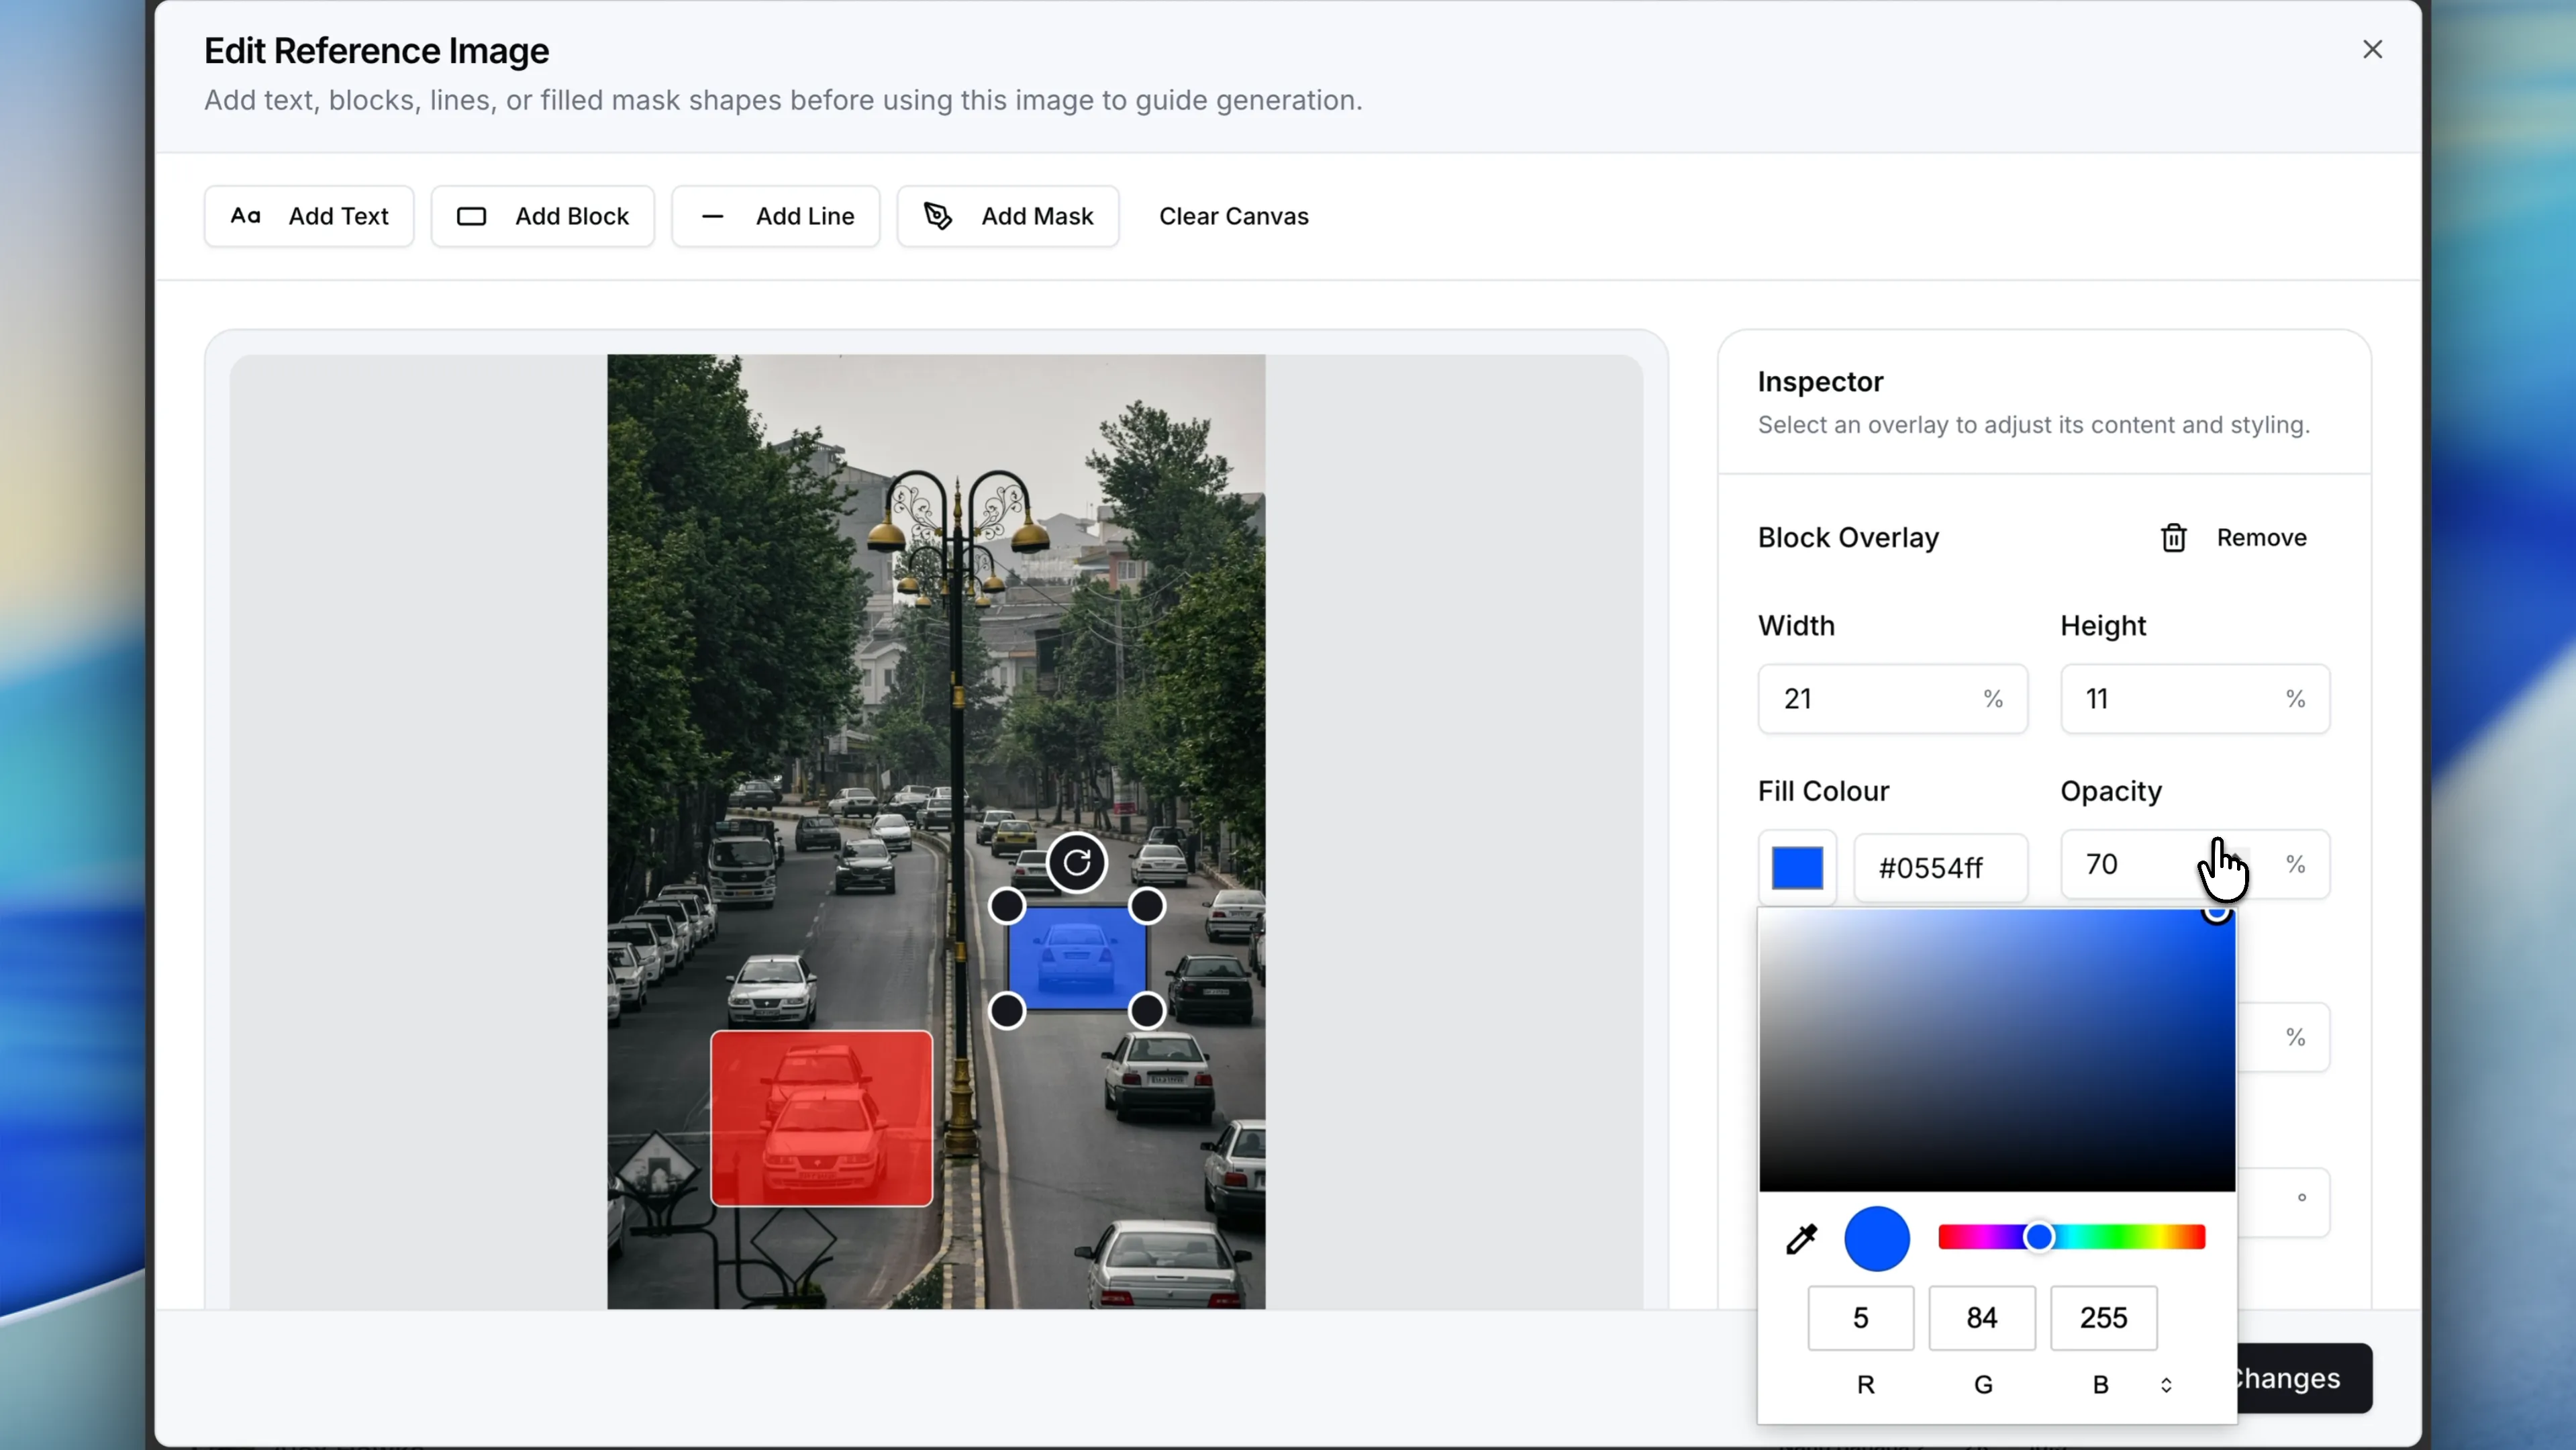
Task: Select the Add Block tool
Action: [x=542, y=216]
